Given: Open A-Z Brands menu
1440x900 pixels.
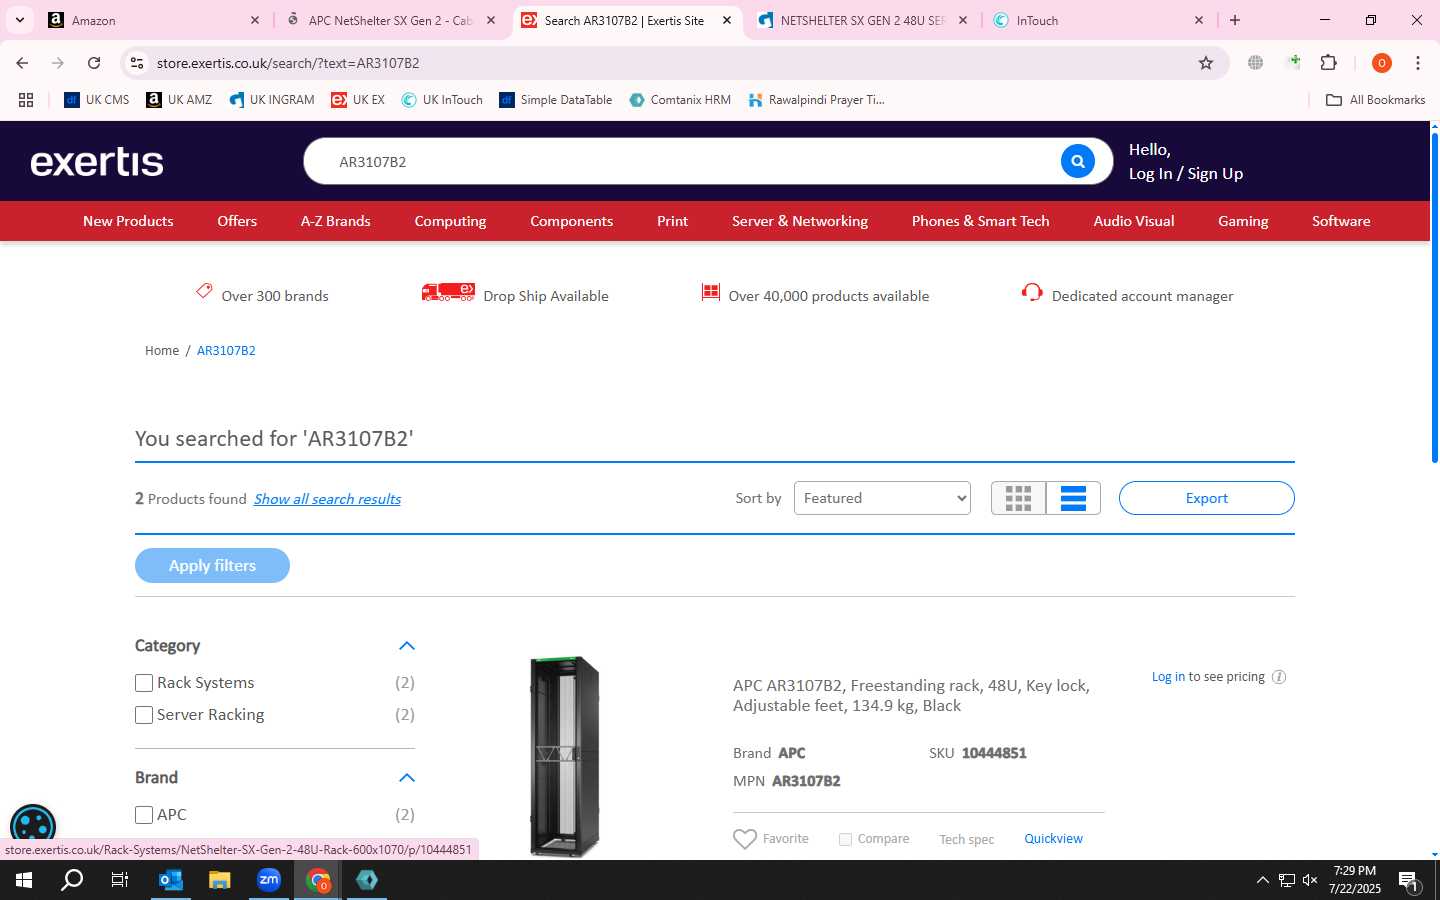Looking at the screenshot, I should tap(336, 221).
